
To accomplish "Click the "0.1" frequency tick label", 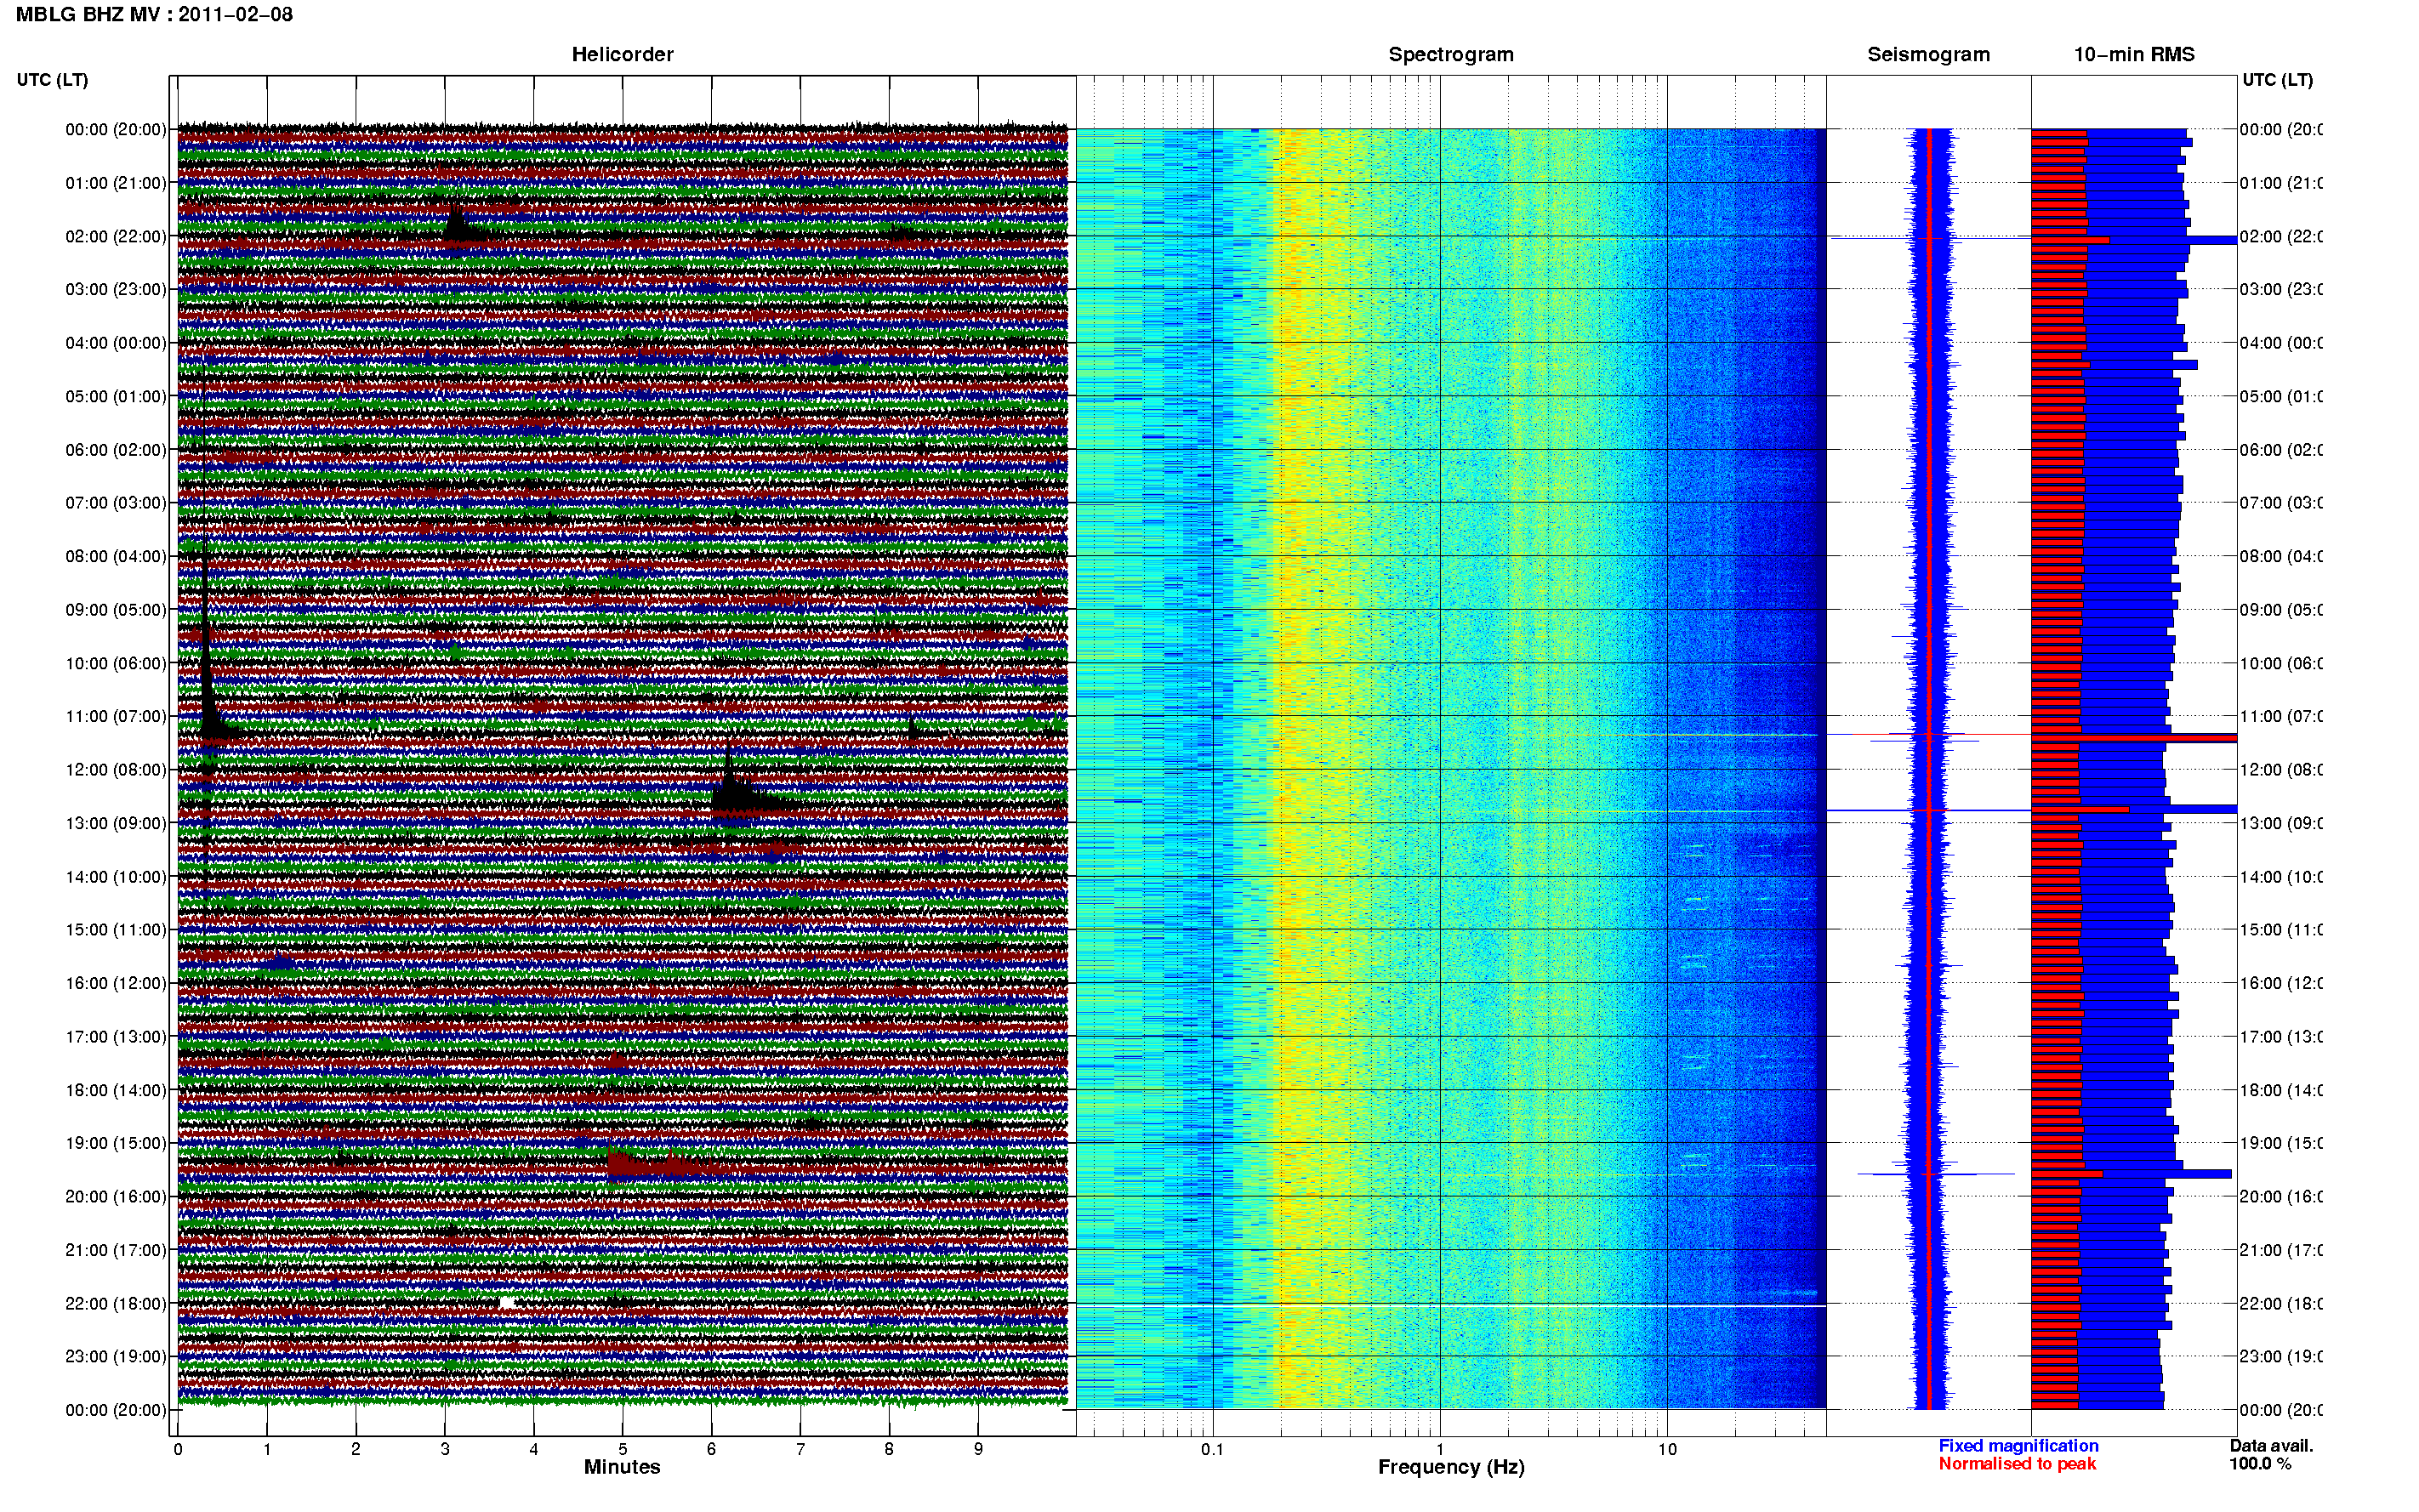I will (1212, 1449).
